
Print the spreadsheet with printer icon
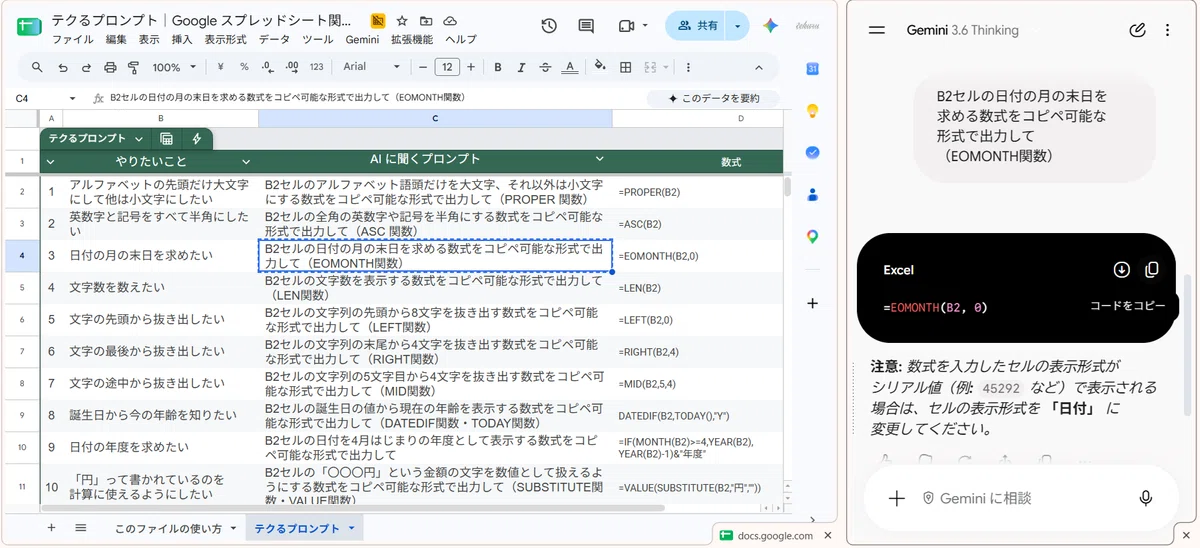tap(110, 67)
